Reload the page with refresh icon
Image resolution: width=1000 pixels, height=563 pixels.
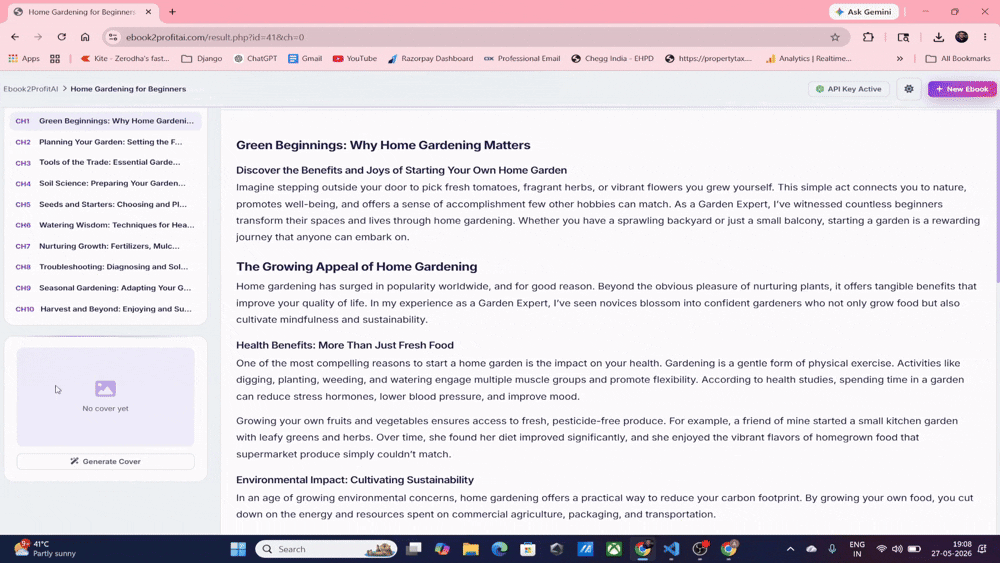(61, 37)
